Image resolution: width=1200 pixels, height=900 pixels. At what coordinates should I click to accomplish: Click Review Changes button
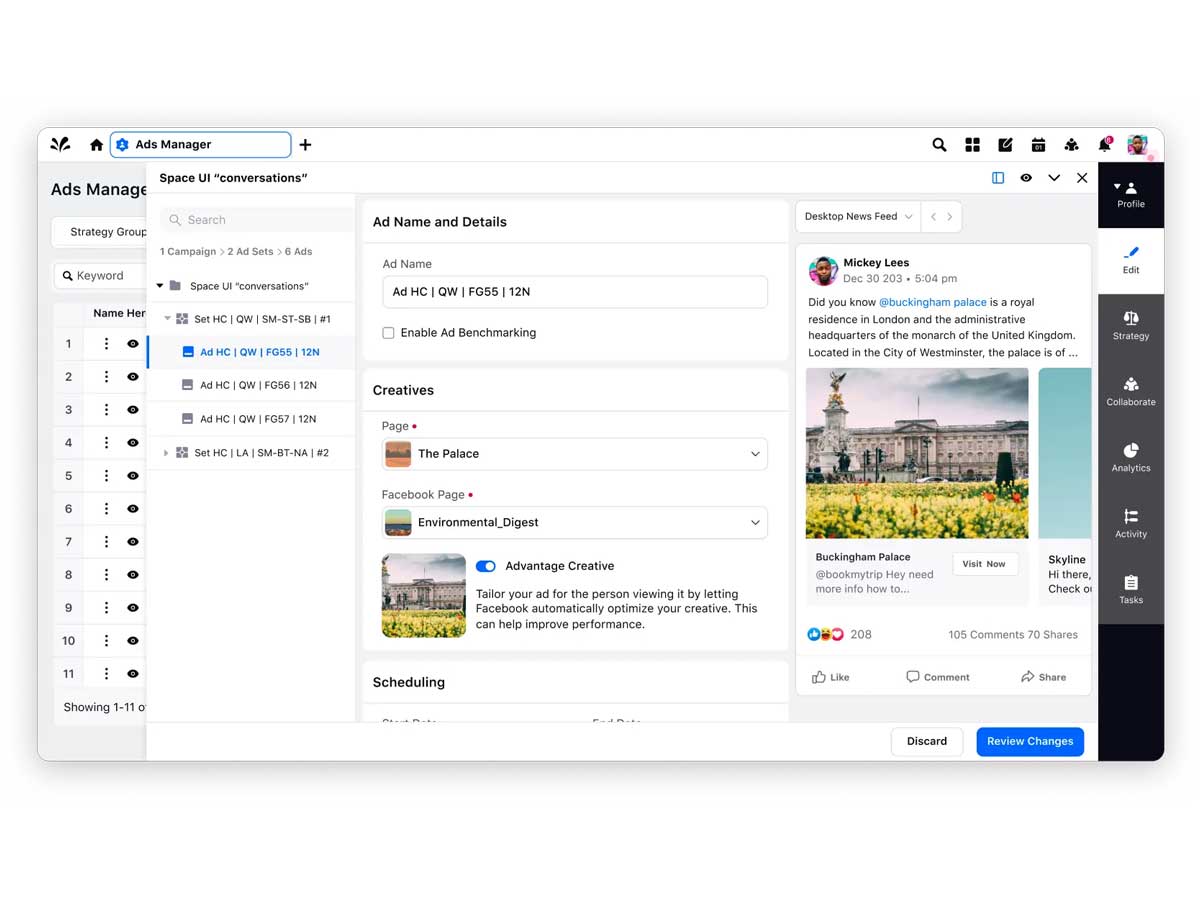click(x=1030, y=741)
